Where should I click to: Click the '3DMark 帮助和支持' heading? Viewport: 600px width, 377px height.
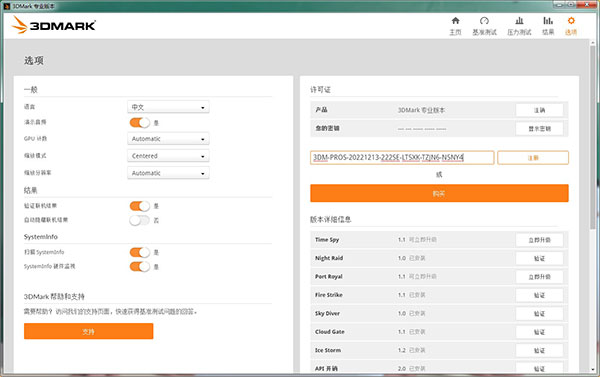(x=54, y=296)
